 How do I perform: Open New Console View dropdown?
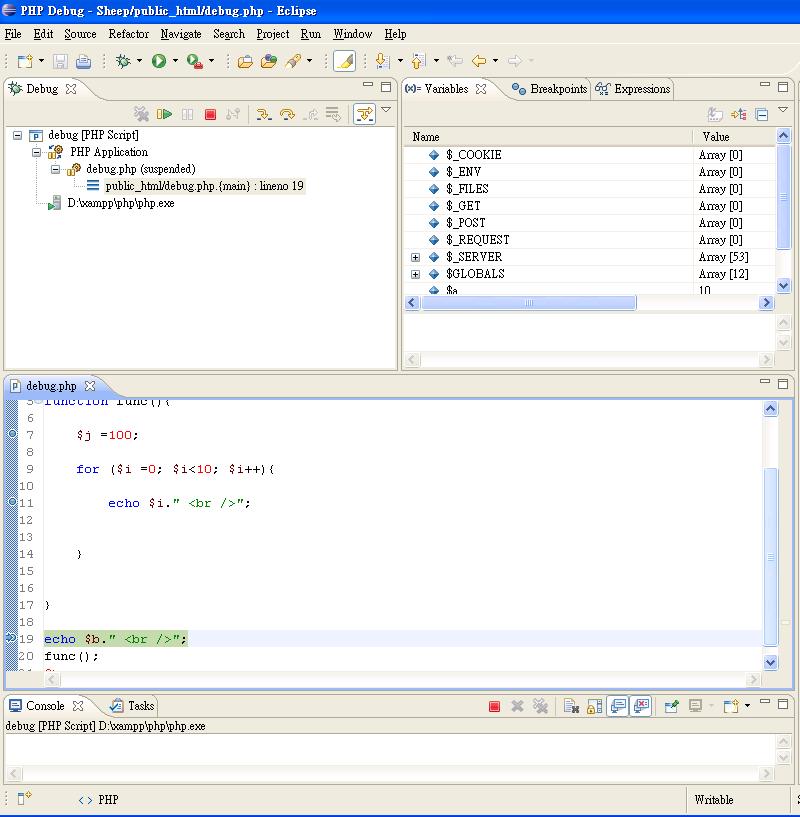[747, 706]
